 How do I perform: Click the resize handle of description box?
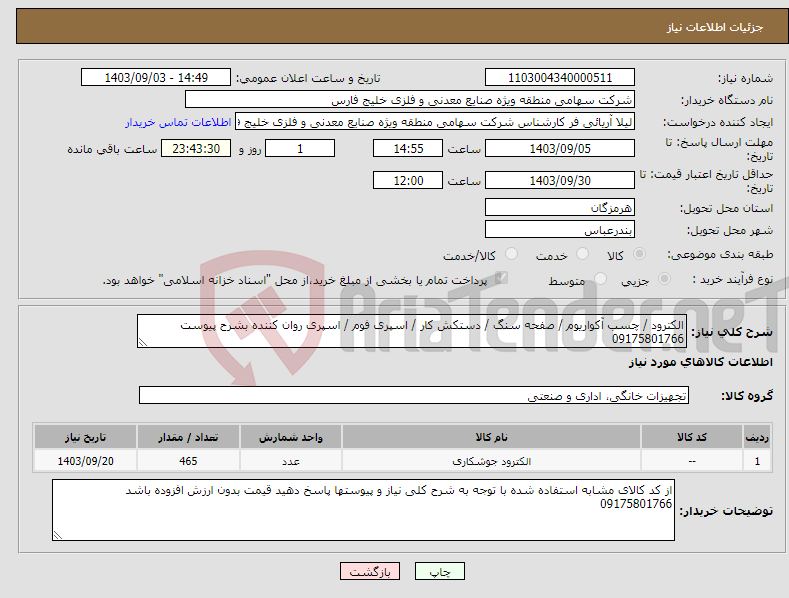(143, 343)
